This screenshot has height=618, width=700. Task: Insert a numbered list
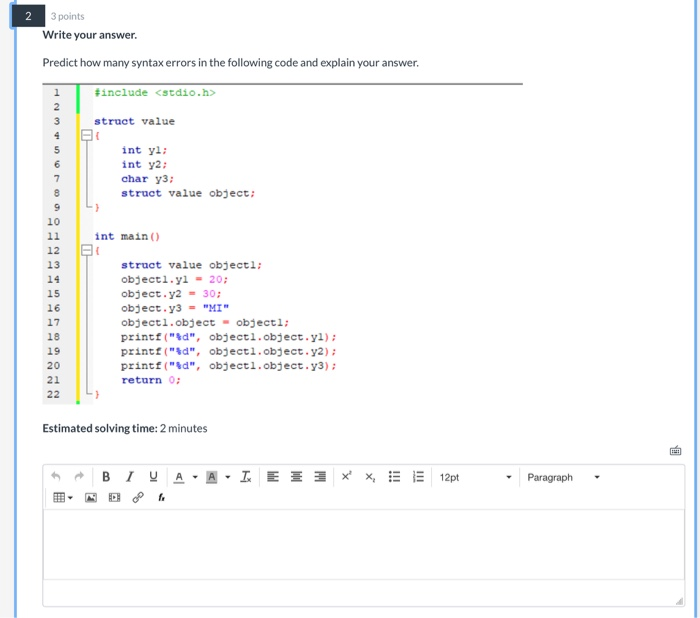tap(418, 476)
